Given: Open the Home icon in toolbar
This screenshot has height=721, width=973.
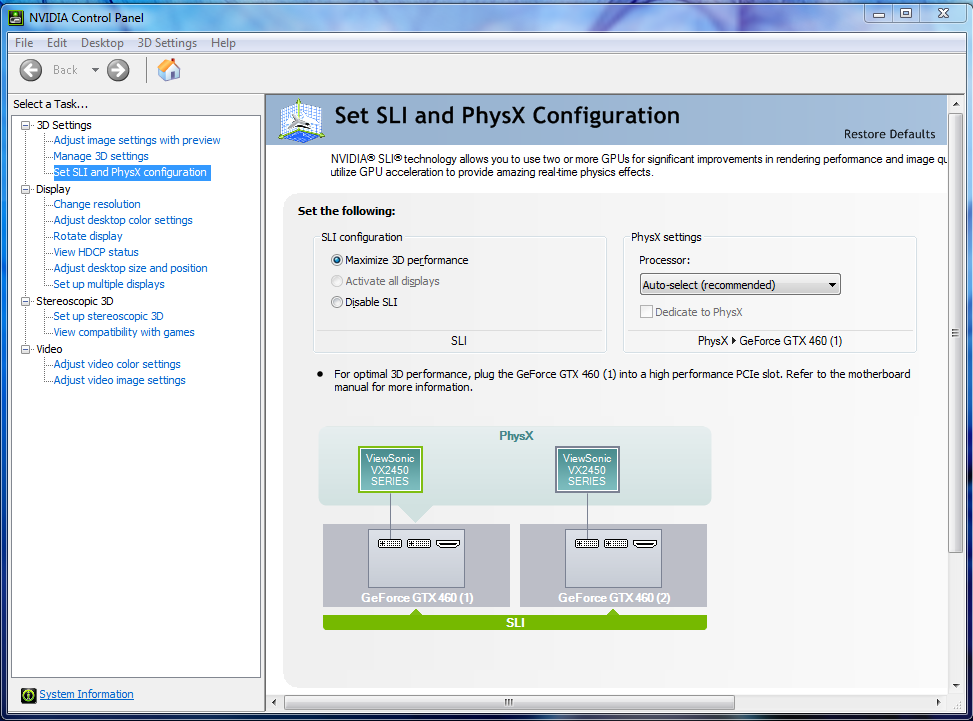Looking at the screenshot, I should tap(168, 70).
